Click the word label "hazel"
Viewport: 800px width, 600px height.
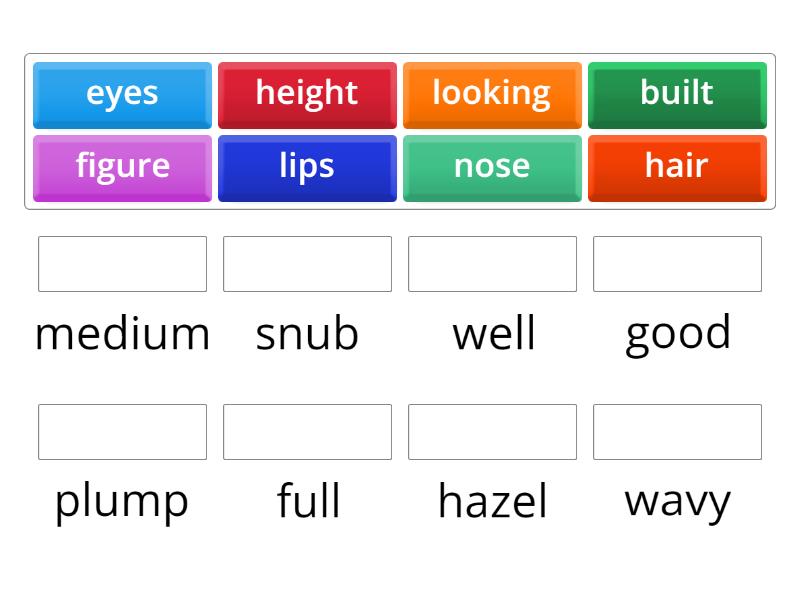pyautogui.click(x=492, y=500)
